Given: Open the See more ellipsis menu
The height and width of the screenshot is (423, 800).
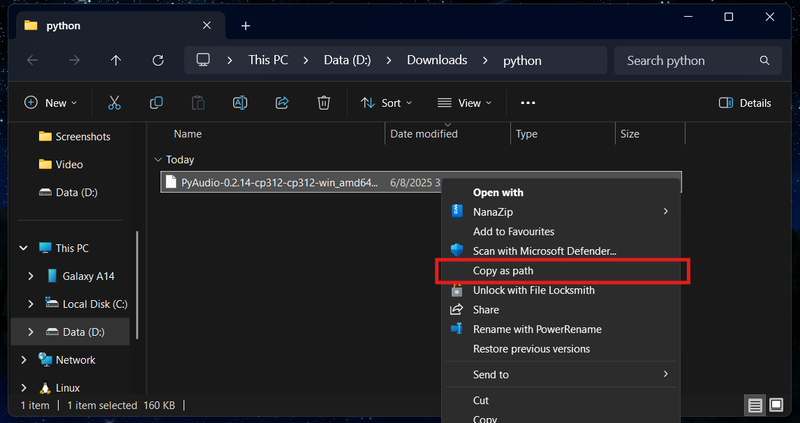Looking at the screenshot, I should coord(528,103).
